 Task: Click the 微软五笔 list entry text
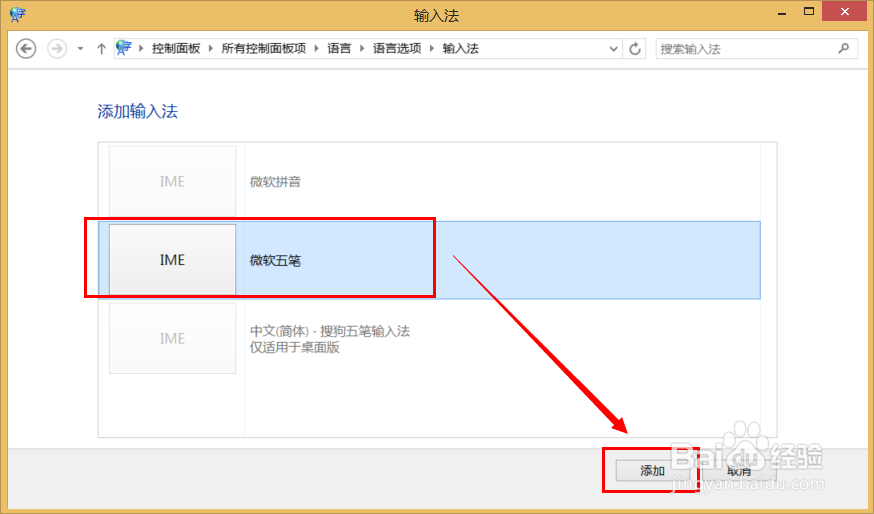(275, 260)
